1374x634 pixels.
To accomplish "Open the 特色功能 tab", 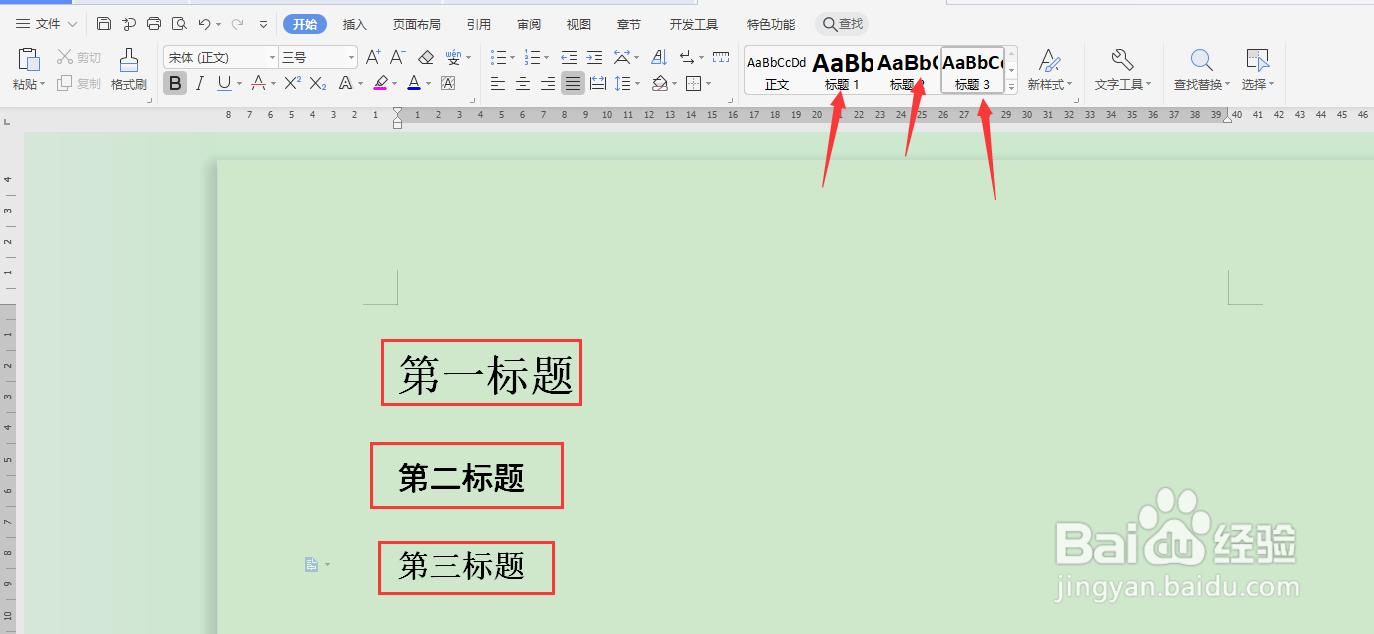I will 771,24.
